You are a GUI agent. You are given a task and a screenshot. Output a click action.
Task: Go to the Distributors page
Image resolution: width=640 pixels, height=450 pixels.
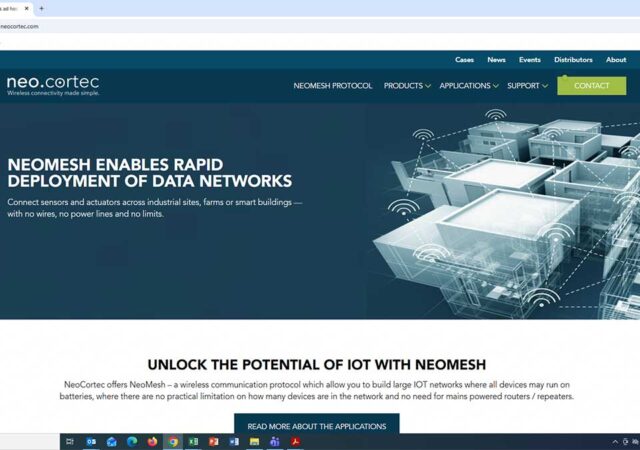(x=573, y=60)
